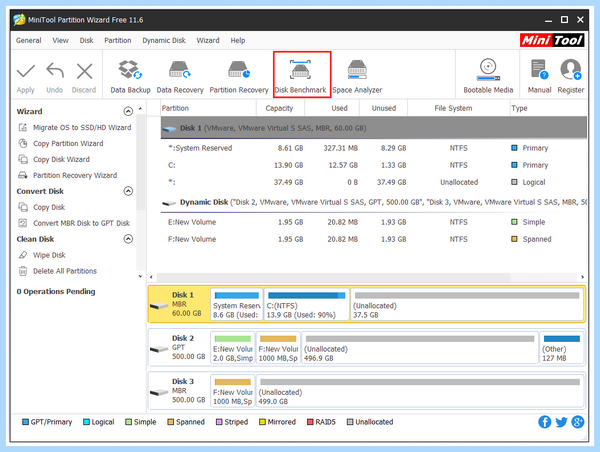Image resolution: width=600 pixels, height=452 pixels.
Task: Select System Reserved block in disk map
Action: click(x=236, y=305)
